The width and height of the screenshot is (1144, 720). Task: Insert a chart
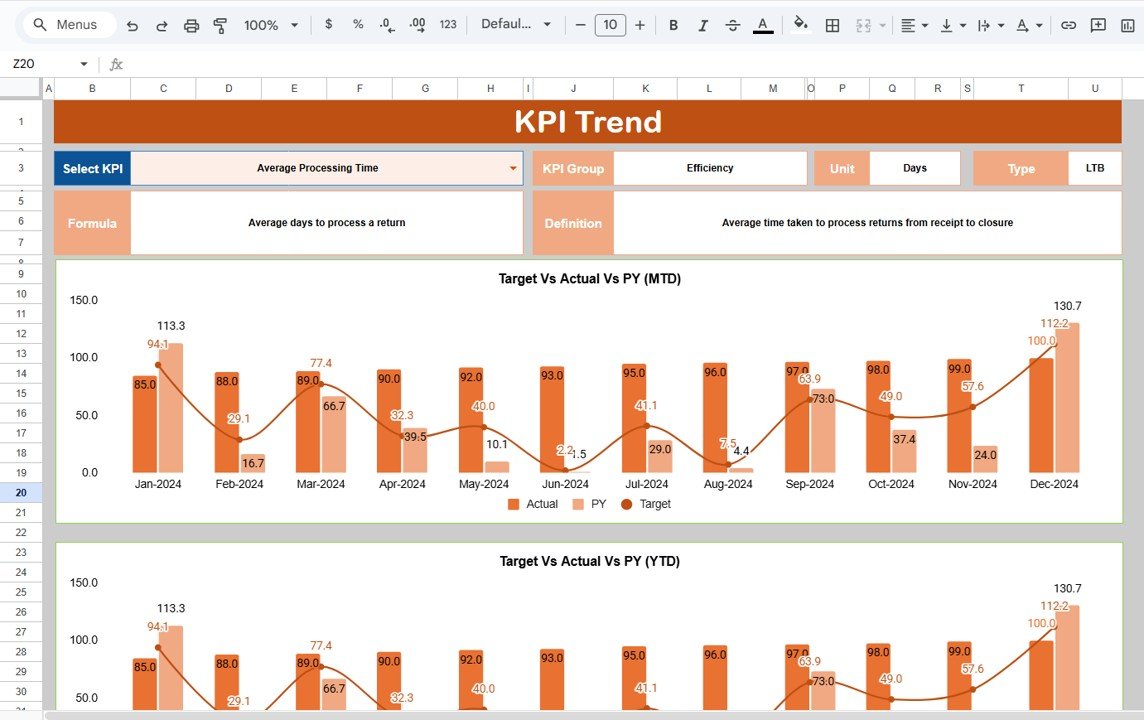[1129, 25]
